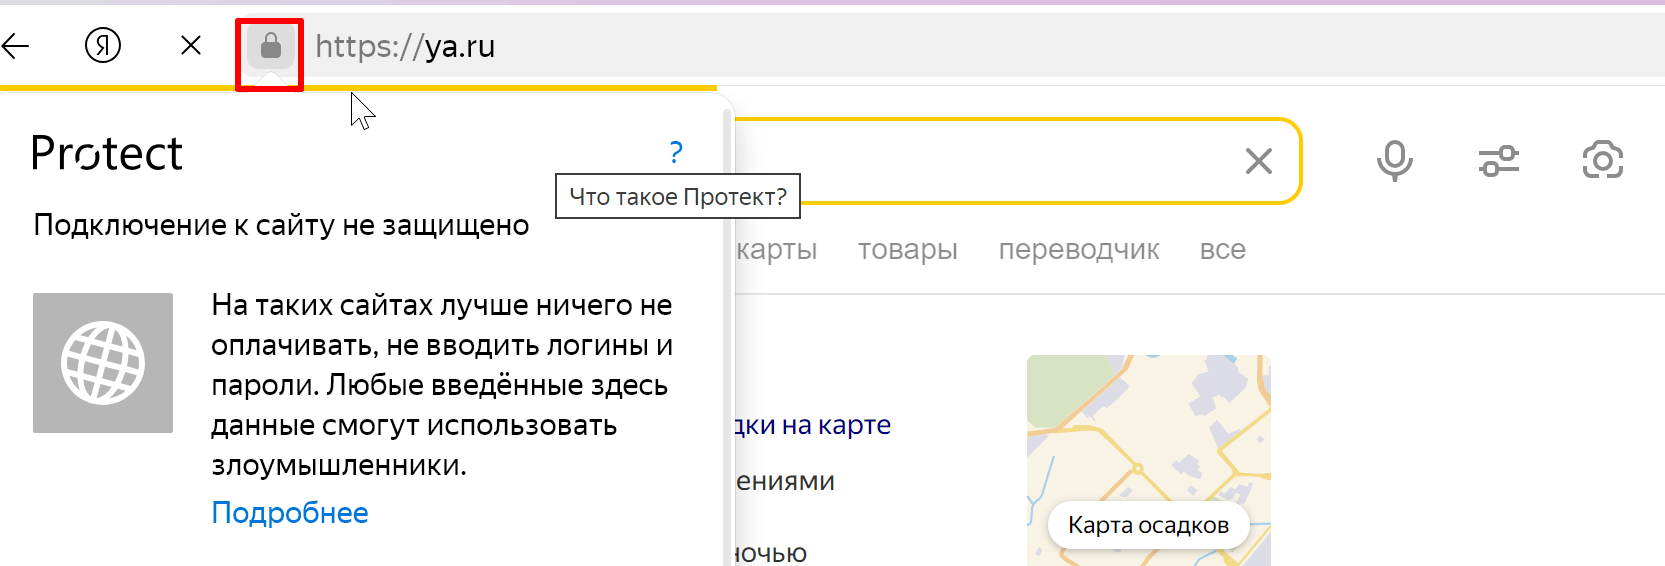Click the Protect logo heading
The height and width of the screenshot is (566, 1665).
click(x=107, y=153)
